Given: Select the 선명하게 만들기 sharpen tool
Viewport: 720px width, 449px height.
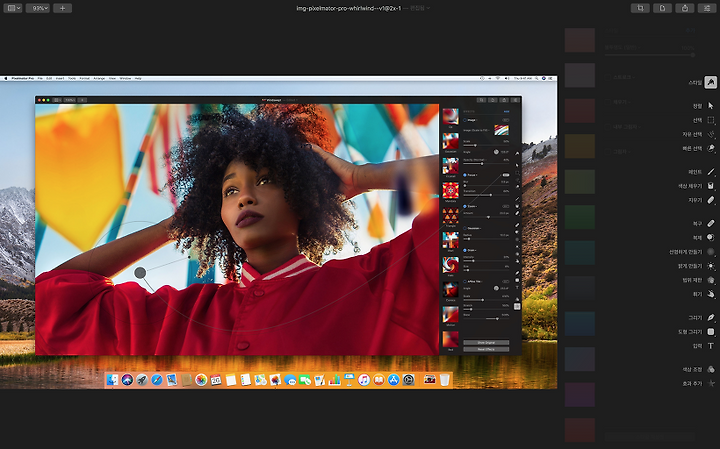Looking at the screenshot, I should [711, 252].
